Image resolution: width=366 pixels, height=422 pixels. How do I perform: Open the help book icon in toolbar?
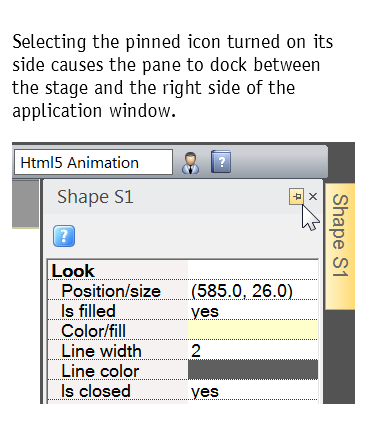point(221,162)
